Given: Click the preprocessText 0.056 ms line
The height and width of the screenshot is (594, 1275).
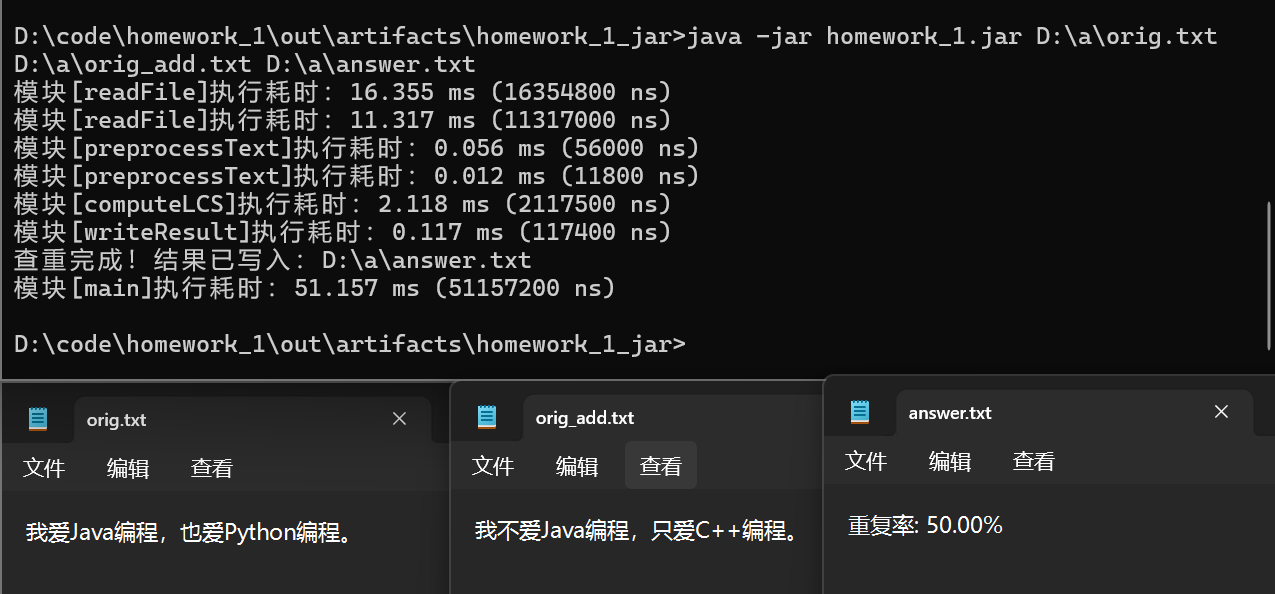Looking at the screenshot, I should point(357,149).
